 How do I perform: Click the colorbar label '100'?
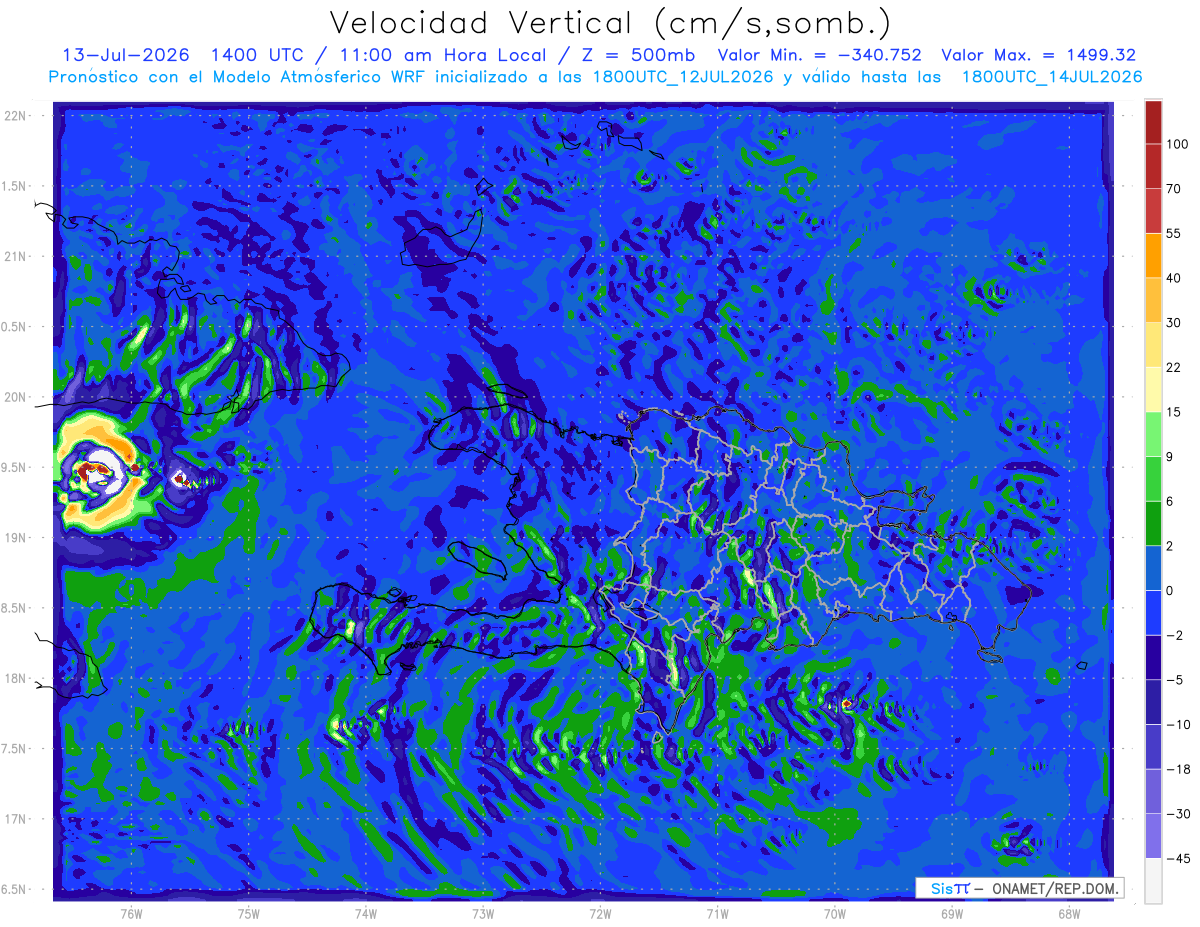click(1176, 144)
